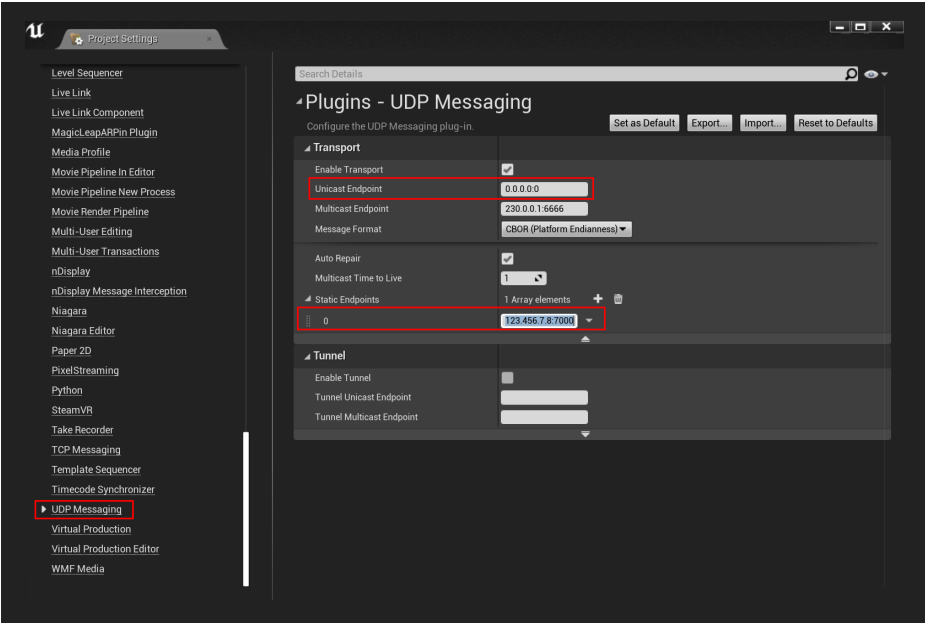Open Live Link settings

coord(71,93)
